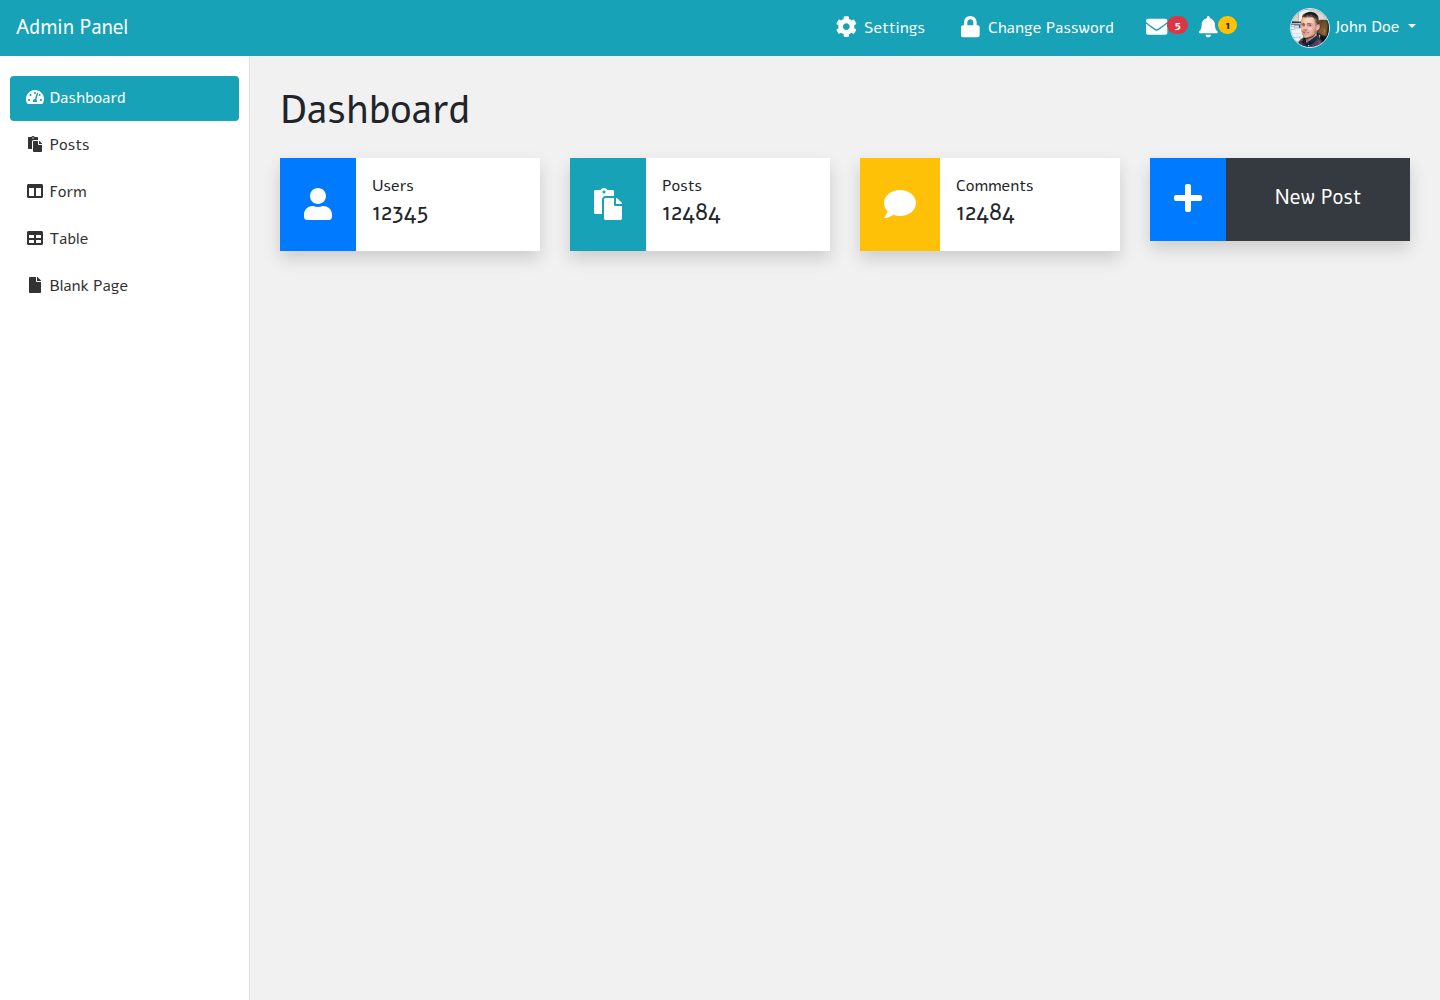Viewport: 1440px width, 1000px height.
Task: Open the Posts sidebar label
Action: click(x=69, y=145)
